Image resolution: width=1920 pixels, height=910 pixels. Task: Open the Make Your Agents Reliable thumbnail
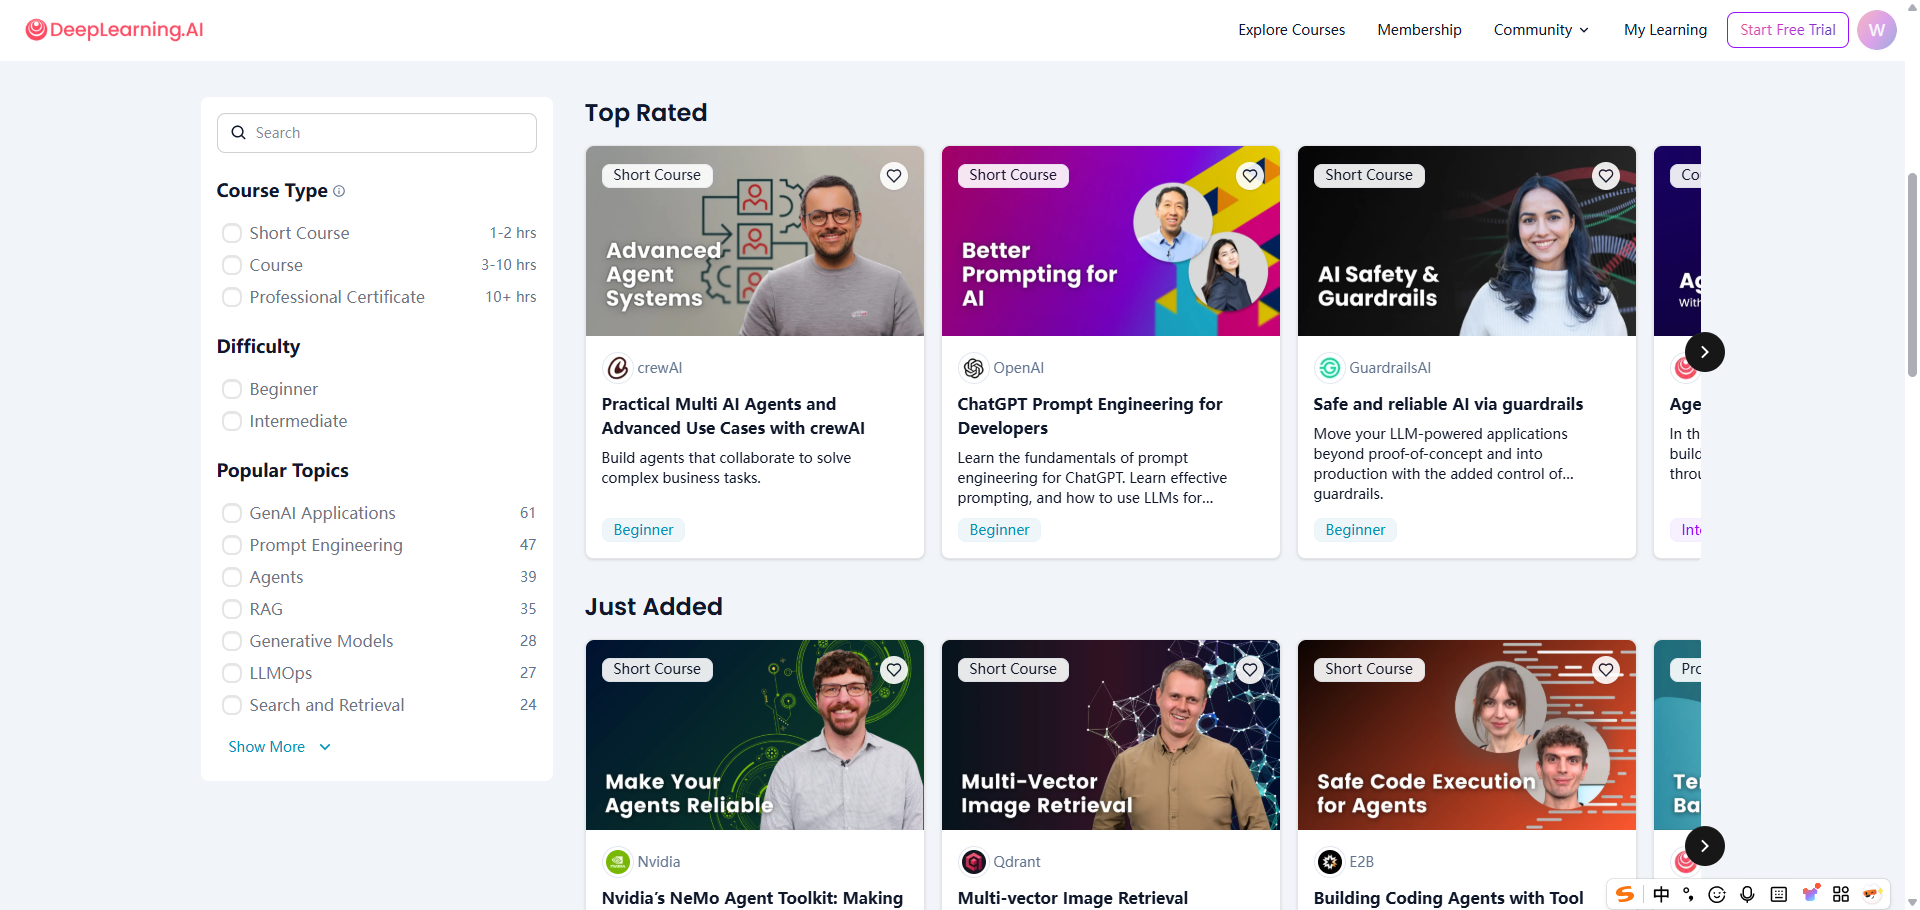coord(755,735)
